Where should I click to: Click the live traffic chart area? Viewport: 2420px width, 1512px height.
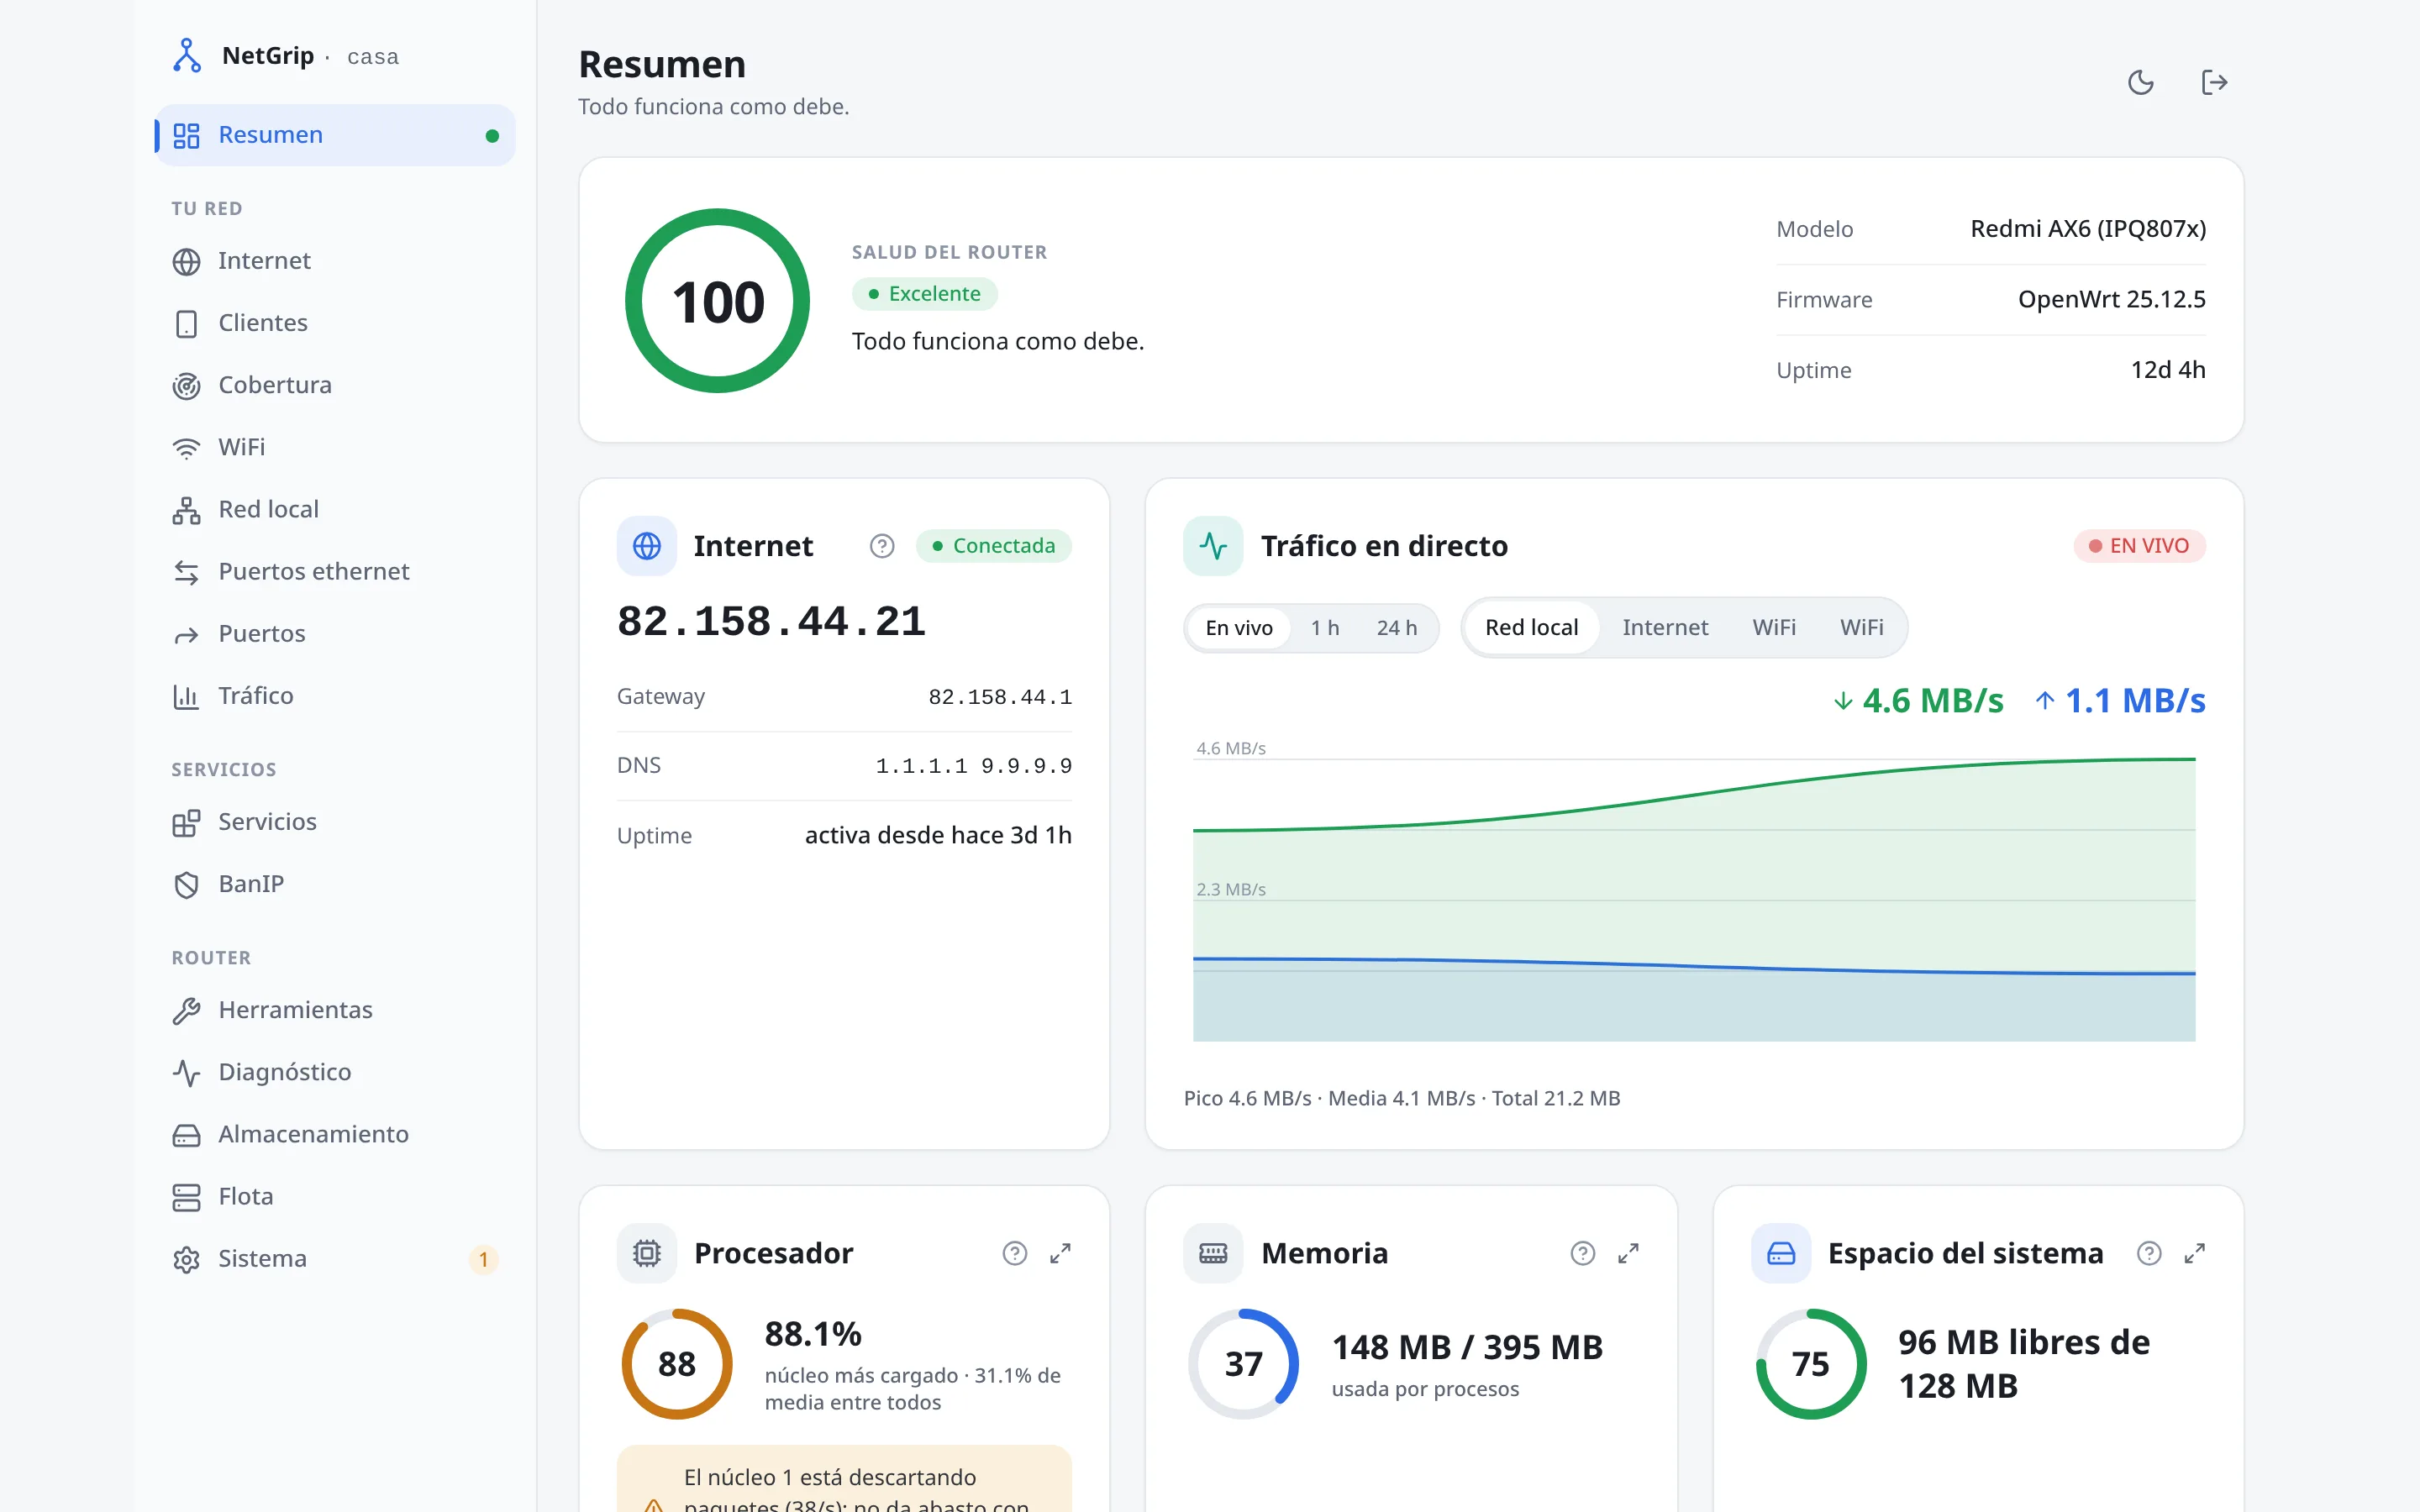[1694, 895]
